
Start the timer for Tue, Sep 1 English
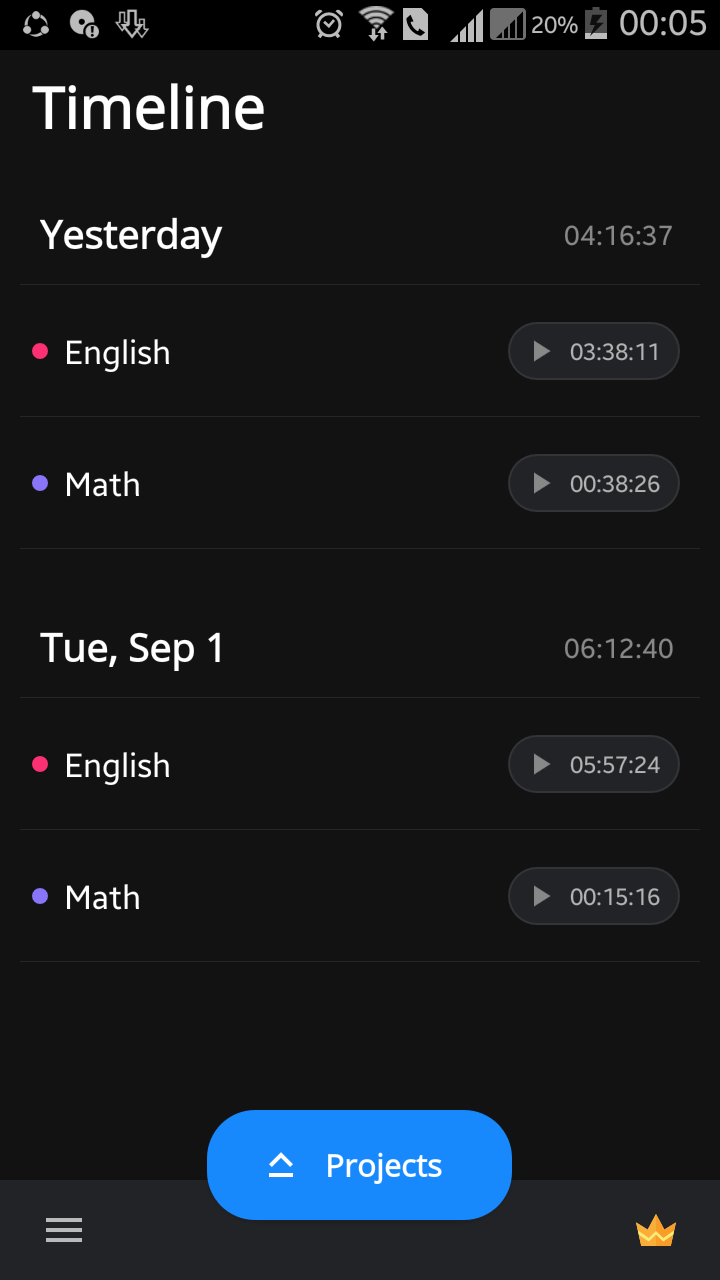click(x=594, y=764)
